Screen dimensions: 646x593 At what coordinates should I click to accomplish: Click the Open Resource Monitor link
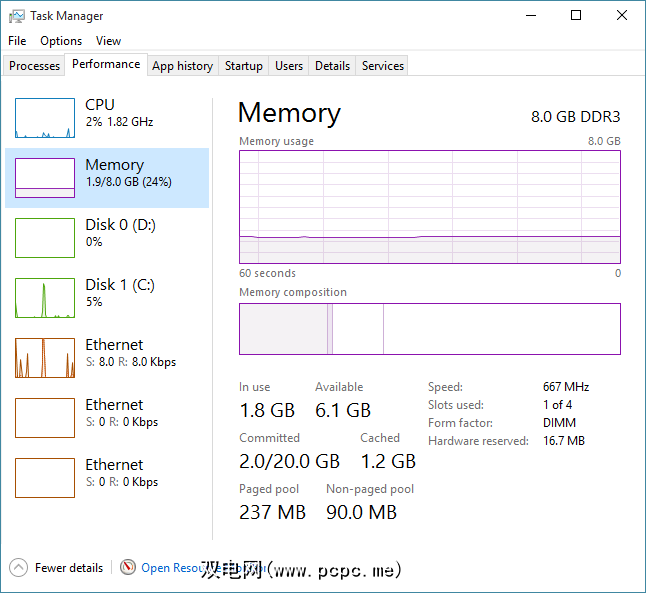tap(175, 567)
